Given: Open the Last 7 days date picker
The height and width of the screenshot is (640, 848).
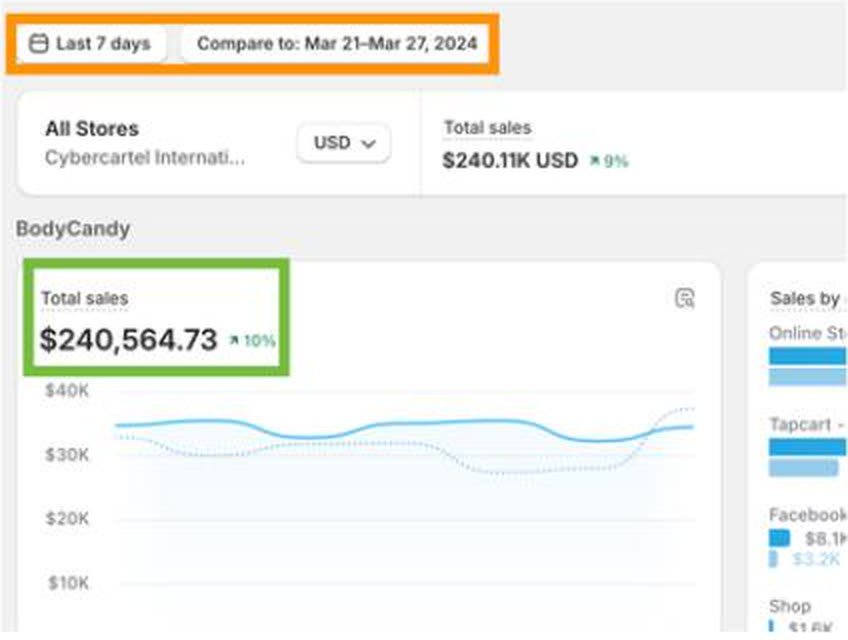Looking at the screenshot, I should (91, 43).
